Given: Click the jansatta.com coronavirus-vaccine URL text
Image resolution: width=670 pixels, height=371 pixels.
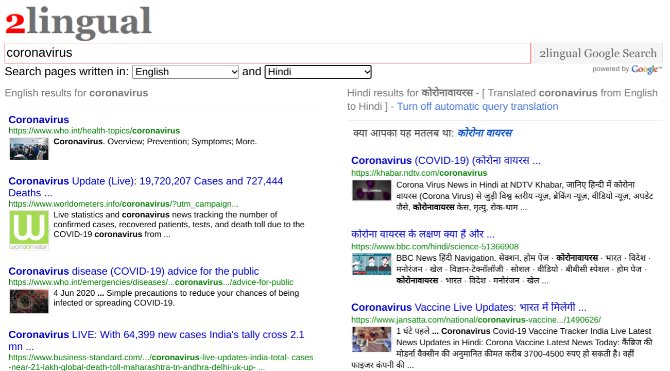Looking at the screenshot, I should tap(476, 320).
